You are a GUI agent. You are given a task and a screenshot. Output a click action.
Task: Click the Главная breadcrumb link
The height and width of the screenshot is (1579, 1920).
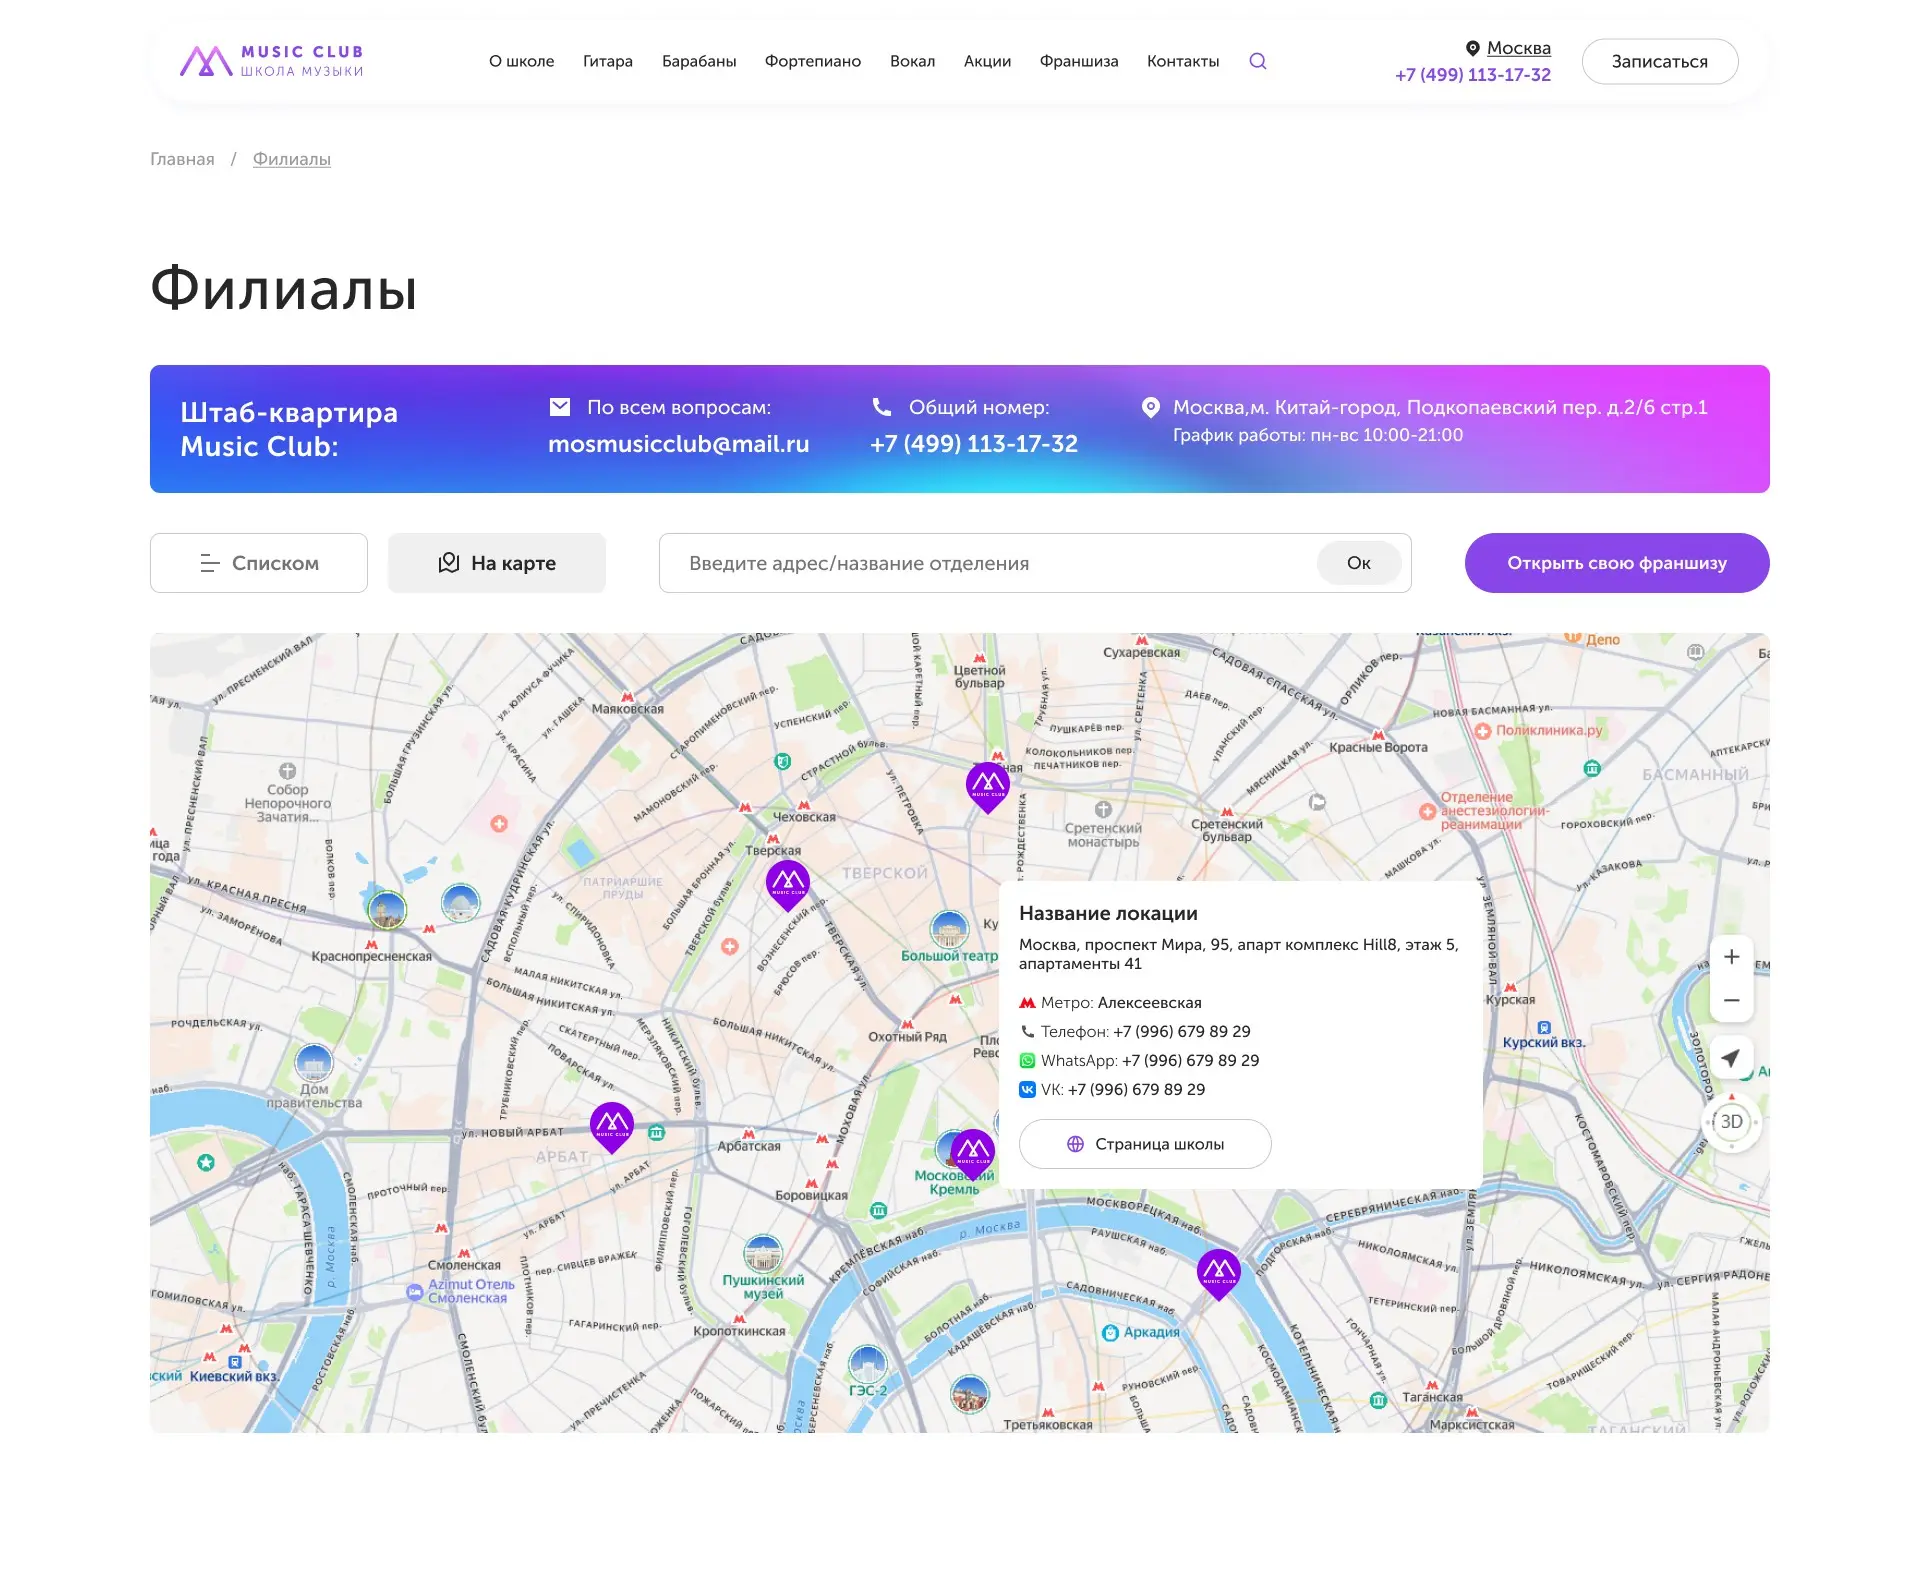point(182,159)
